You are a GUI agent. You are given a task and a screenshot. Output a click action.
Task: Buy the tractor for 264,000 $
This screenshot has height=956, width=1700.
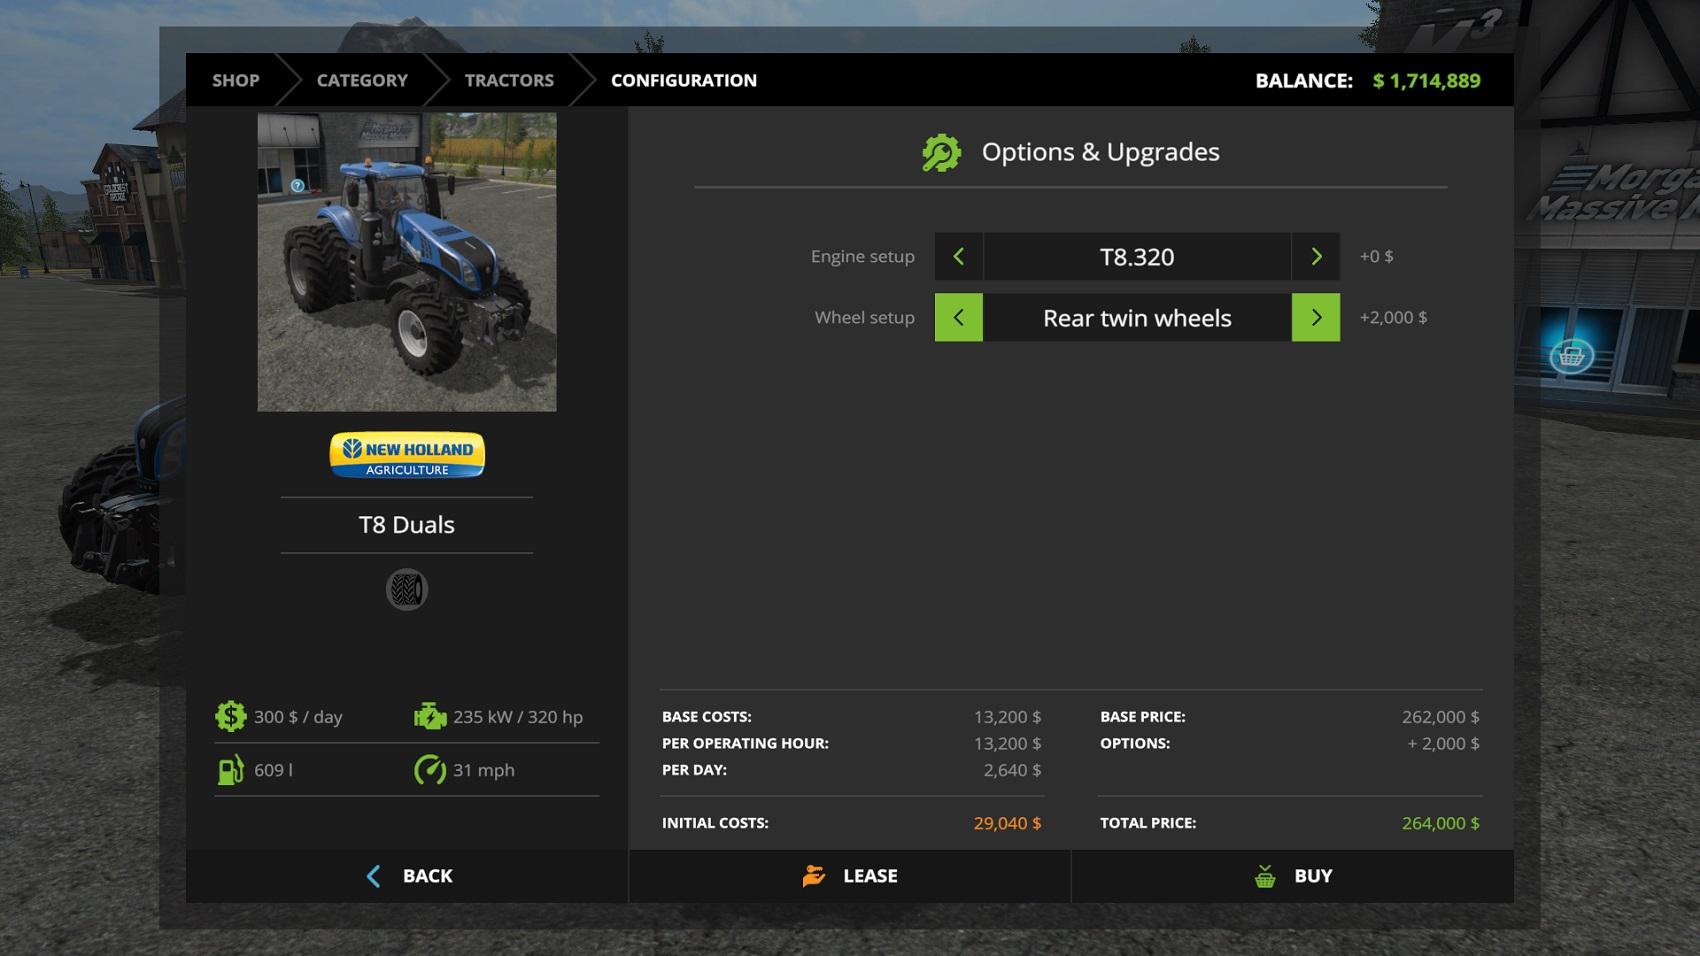[x=1292, y=876]
